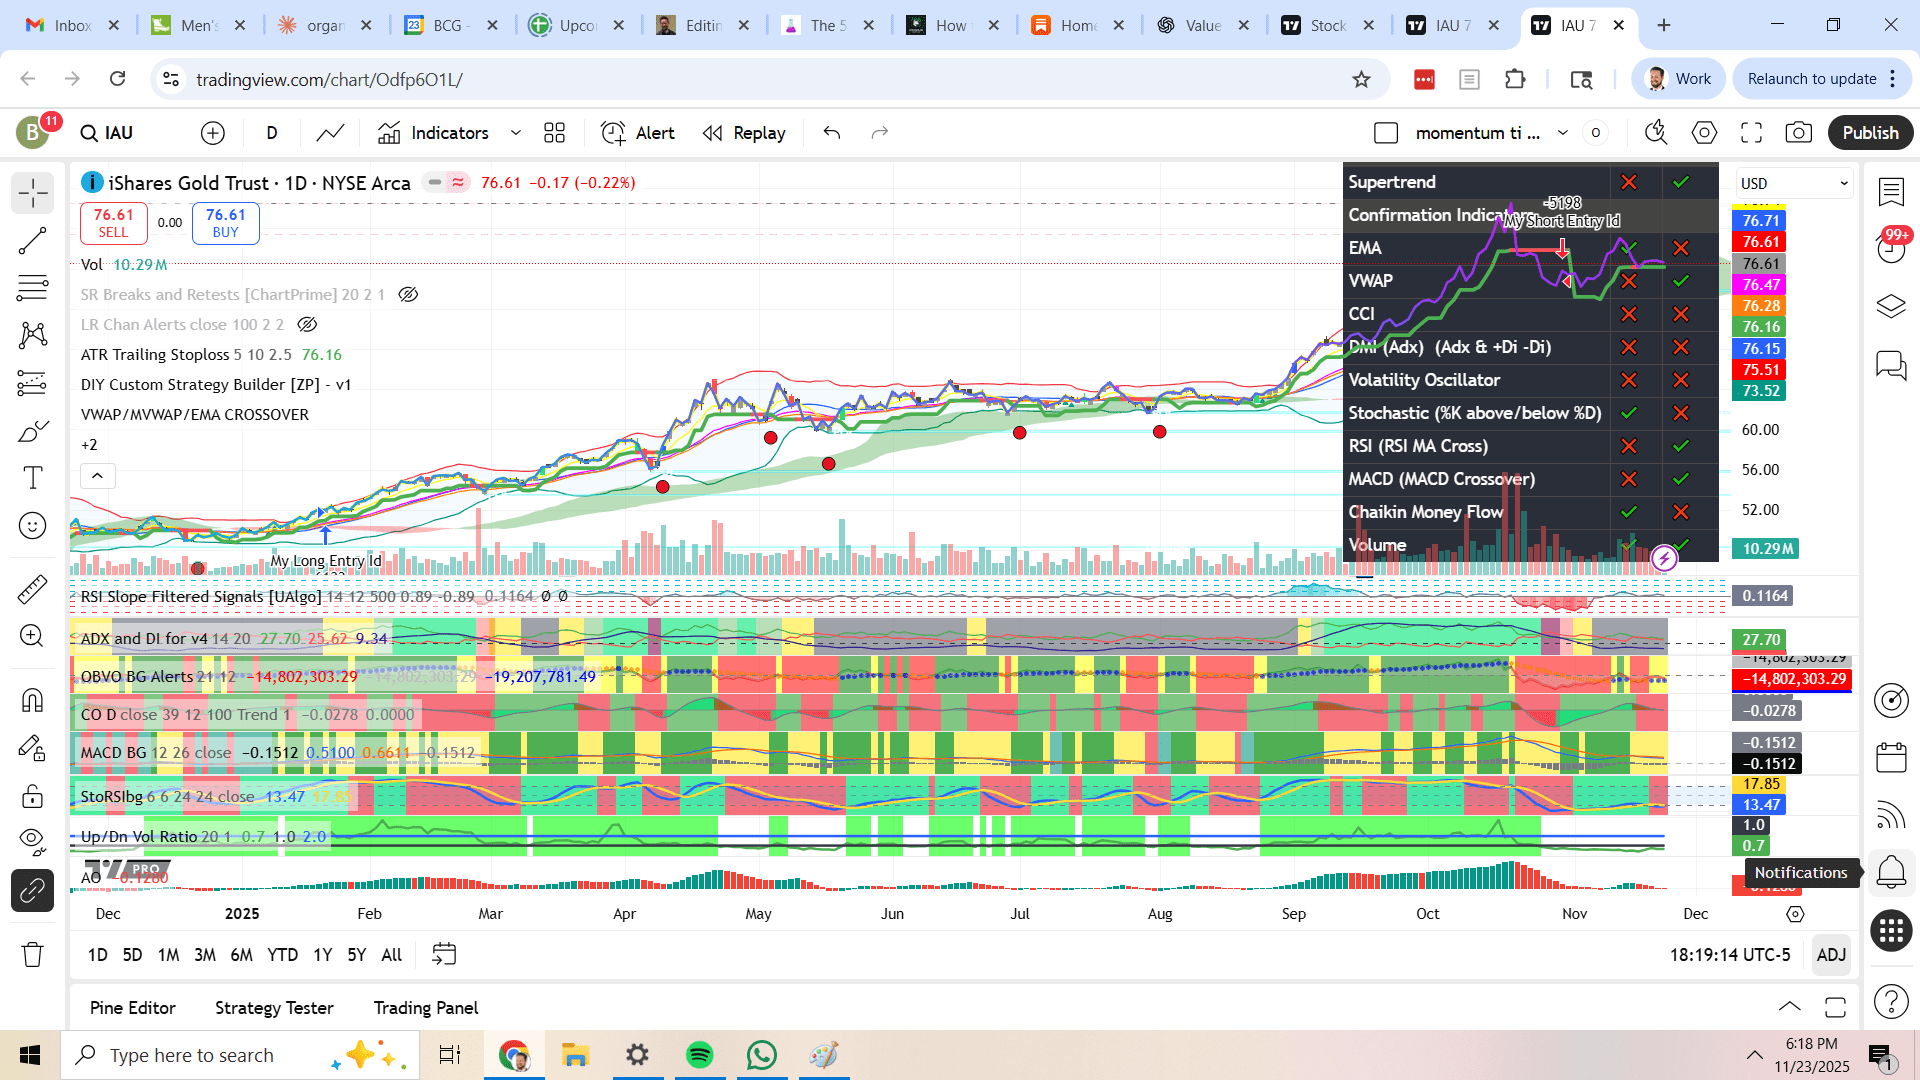
Task: Open Spotify from the Windows taskbar
Action: click(x=700, y=1055)
